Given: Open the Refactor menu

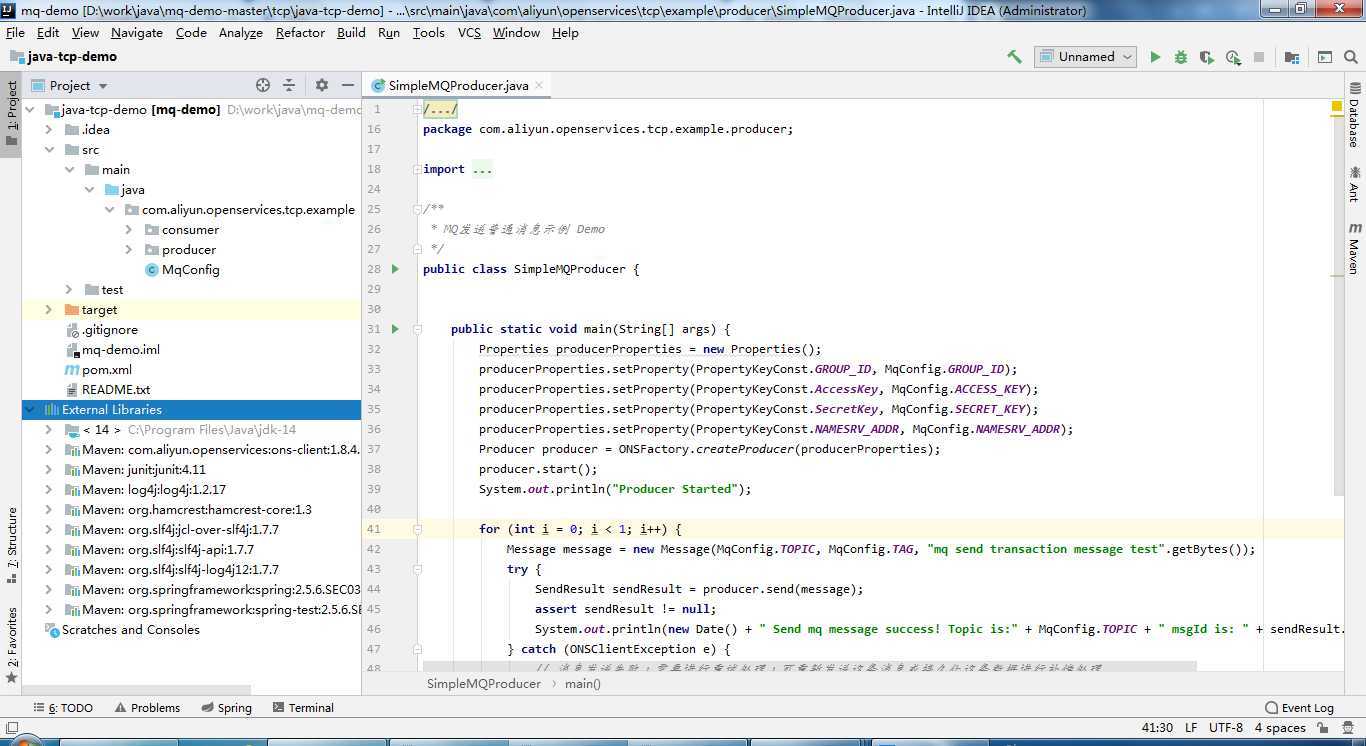Looking at the screenshot, I should tap(300, 32).
